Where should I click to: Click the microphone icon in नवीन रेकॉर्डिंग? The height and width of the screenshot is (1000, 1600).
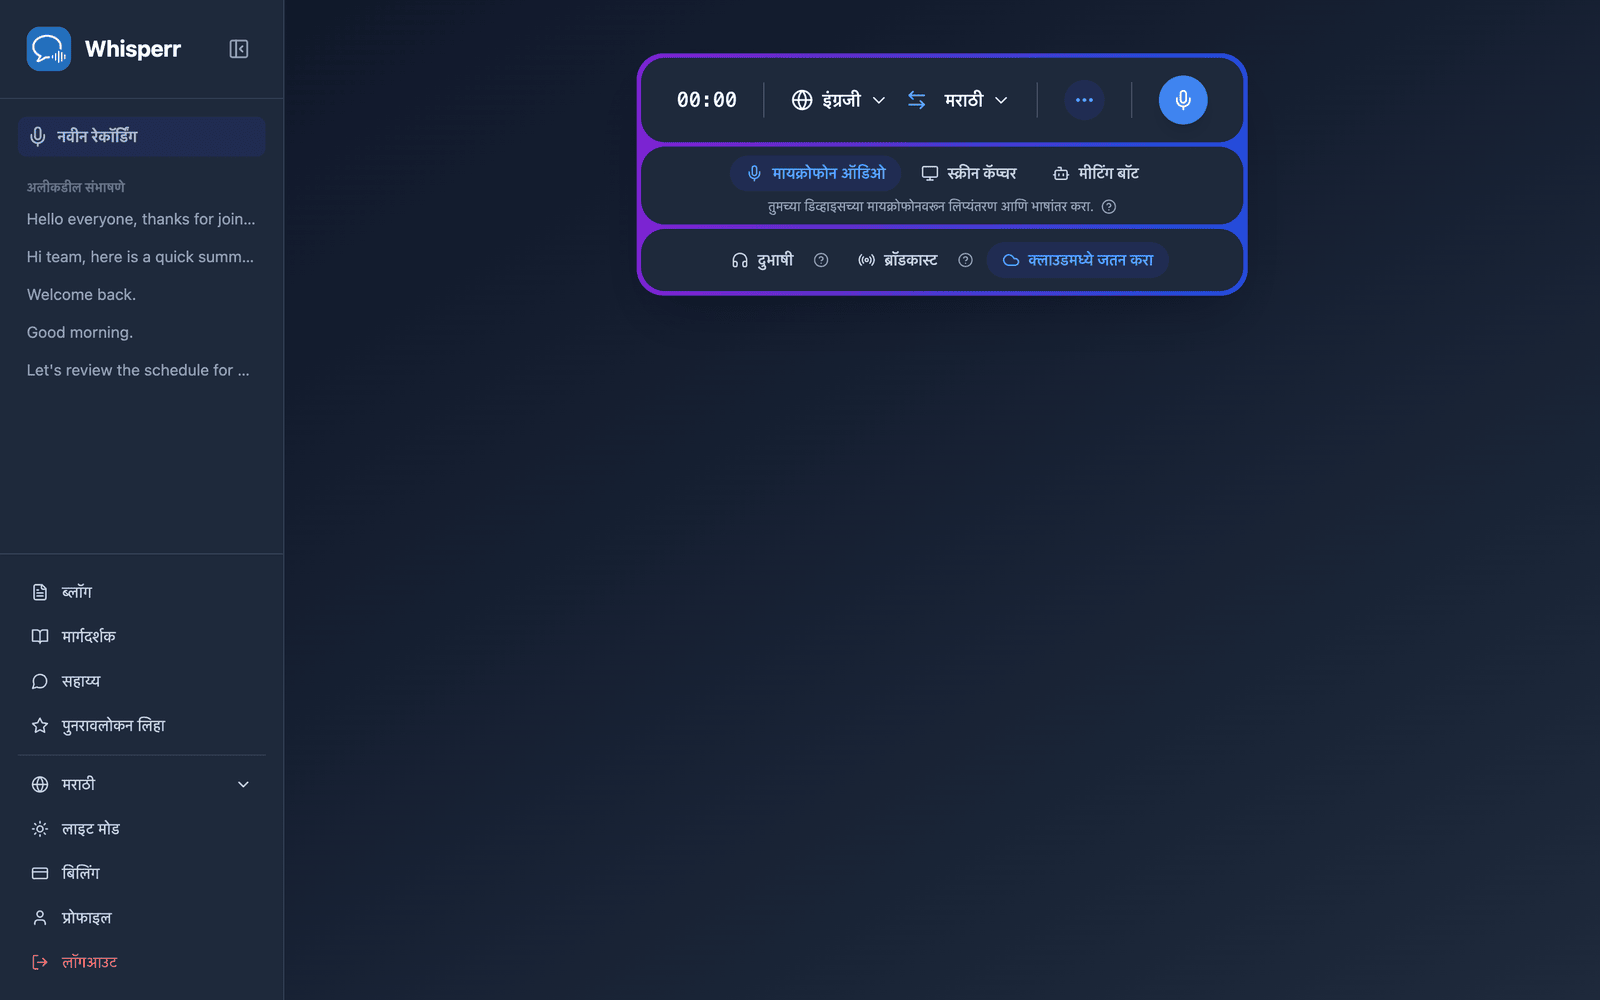click(38, 136)
